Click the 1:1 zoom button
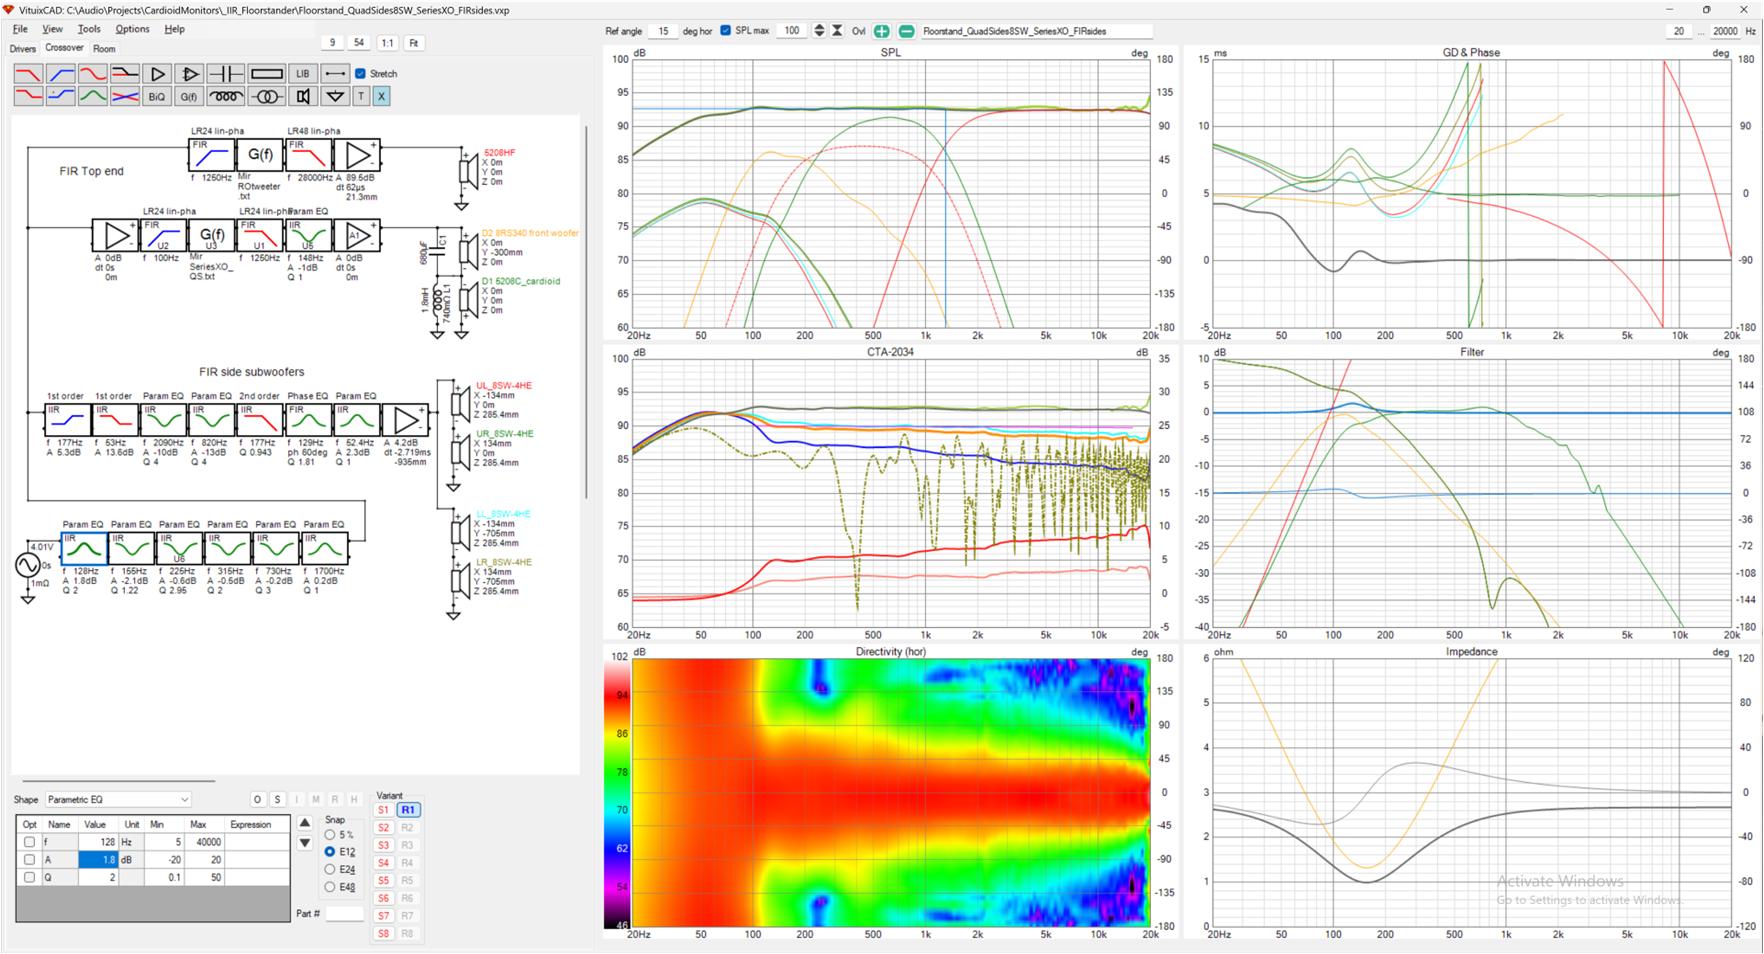 [387, 43]
